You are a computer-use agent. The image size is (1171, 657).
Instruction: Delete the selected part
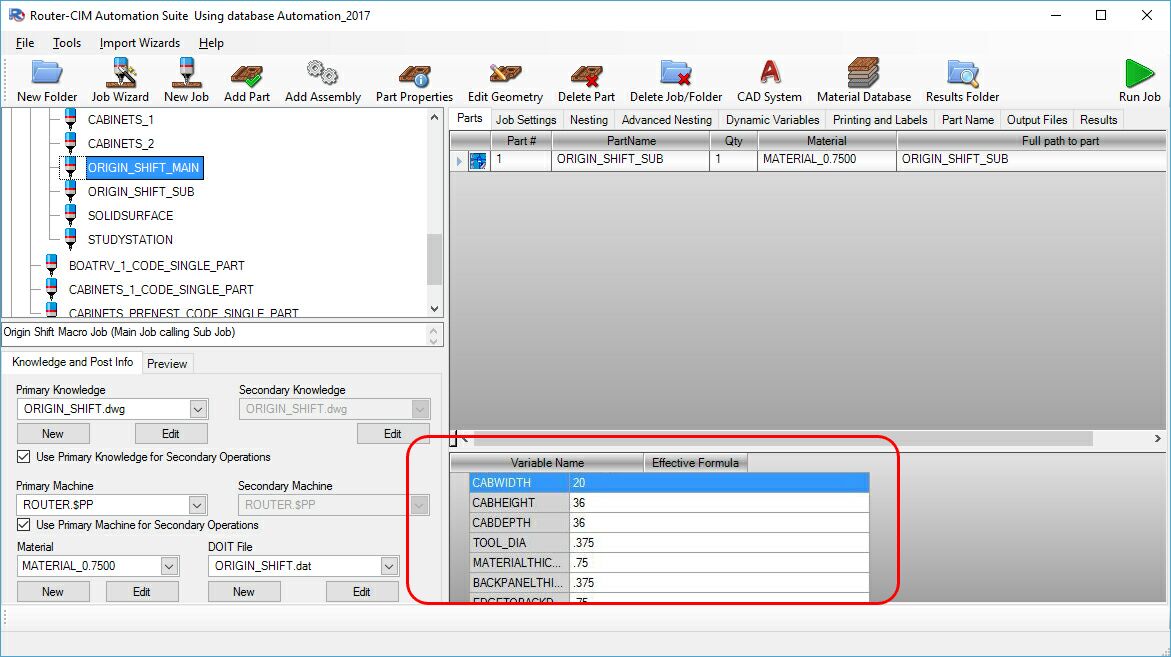586,80
